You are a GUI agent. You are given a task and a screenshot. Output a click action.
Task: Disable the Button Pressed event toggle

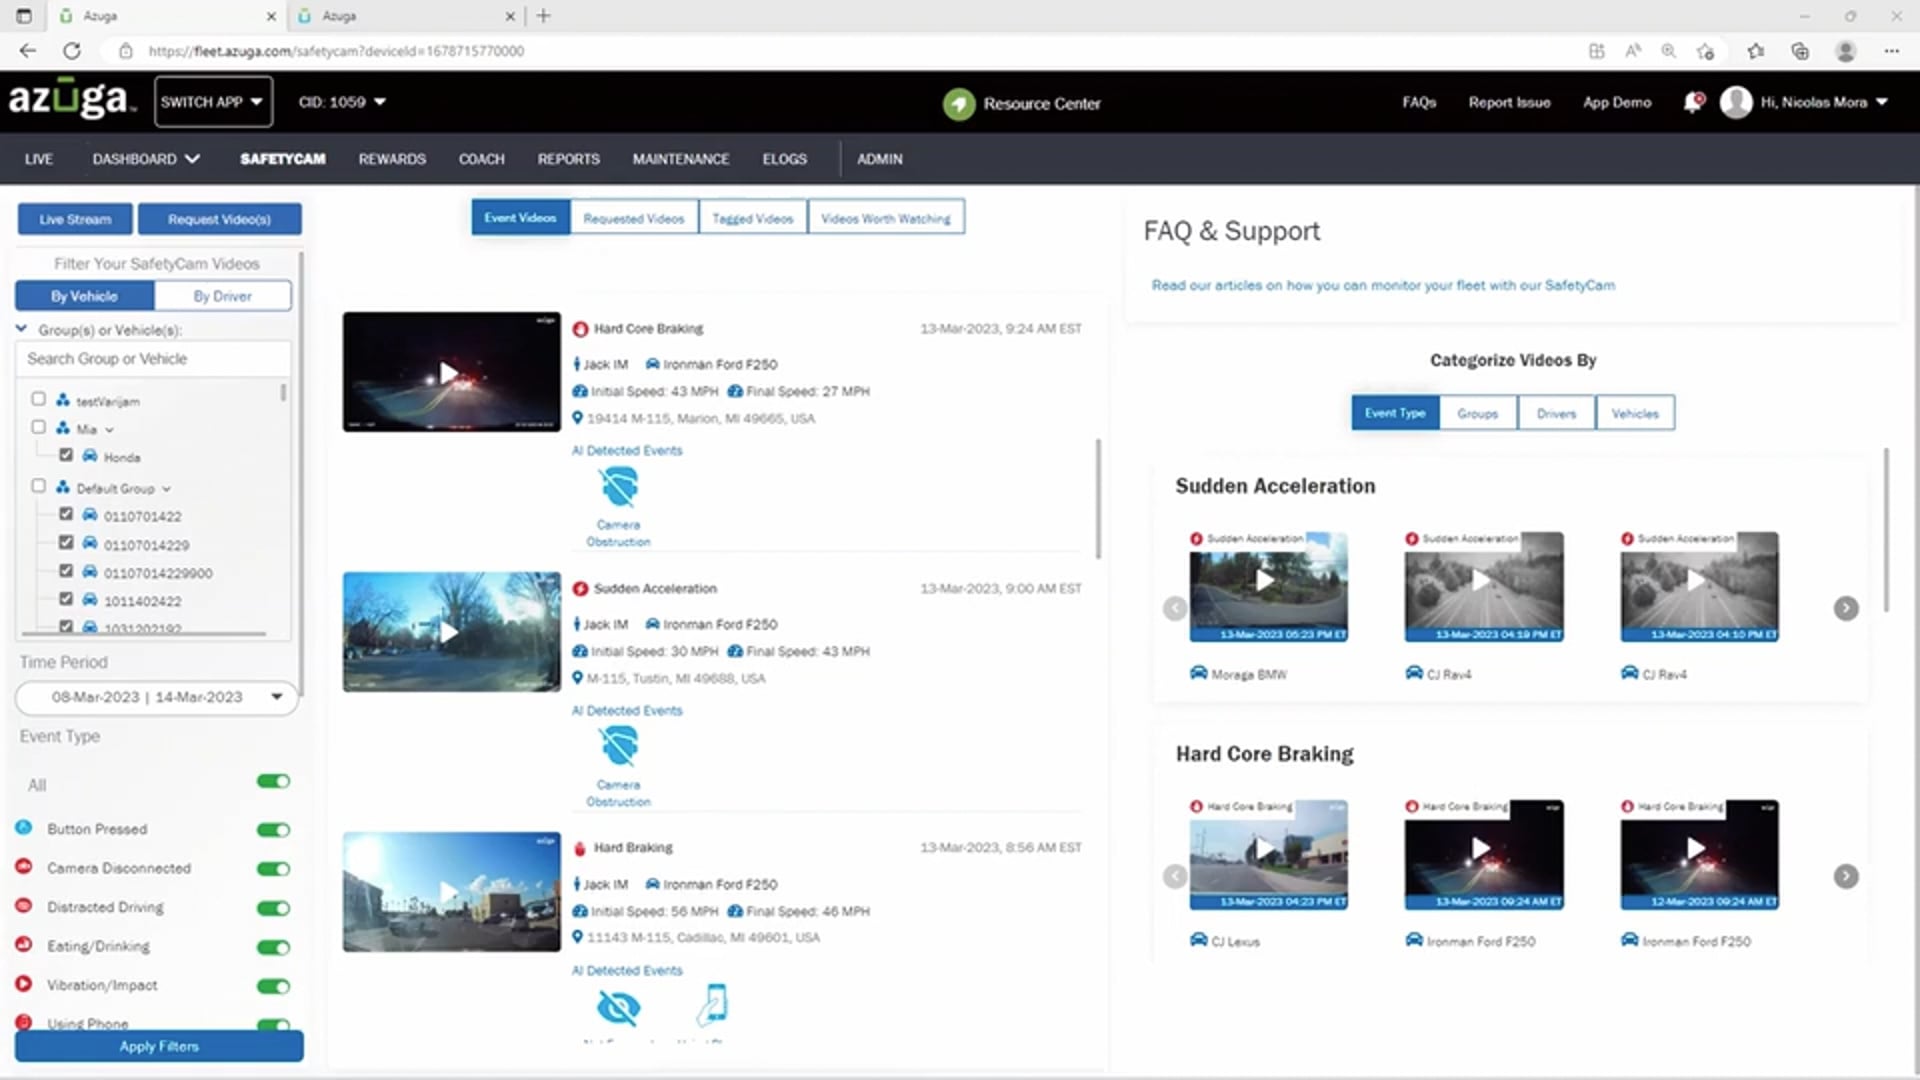[x=272, y=830]
